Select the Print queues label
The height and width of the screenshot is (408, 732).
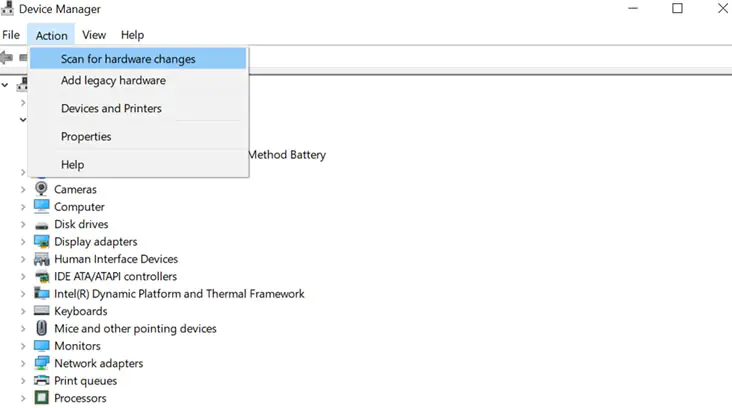(x=85, y=381)
